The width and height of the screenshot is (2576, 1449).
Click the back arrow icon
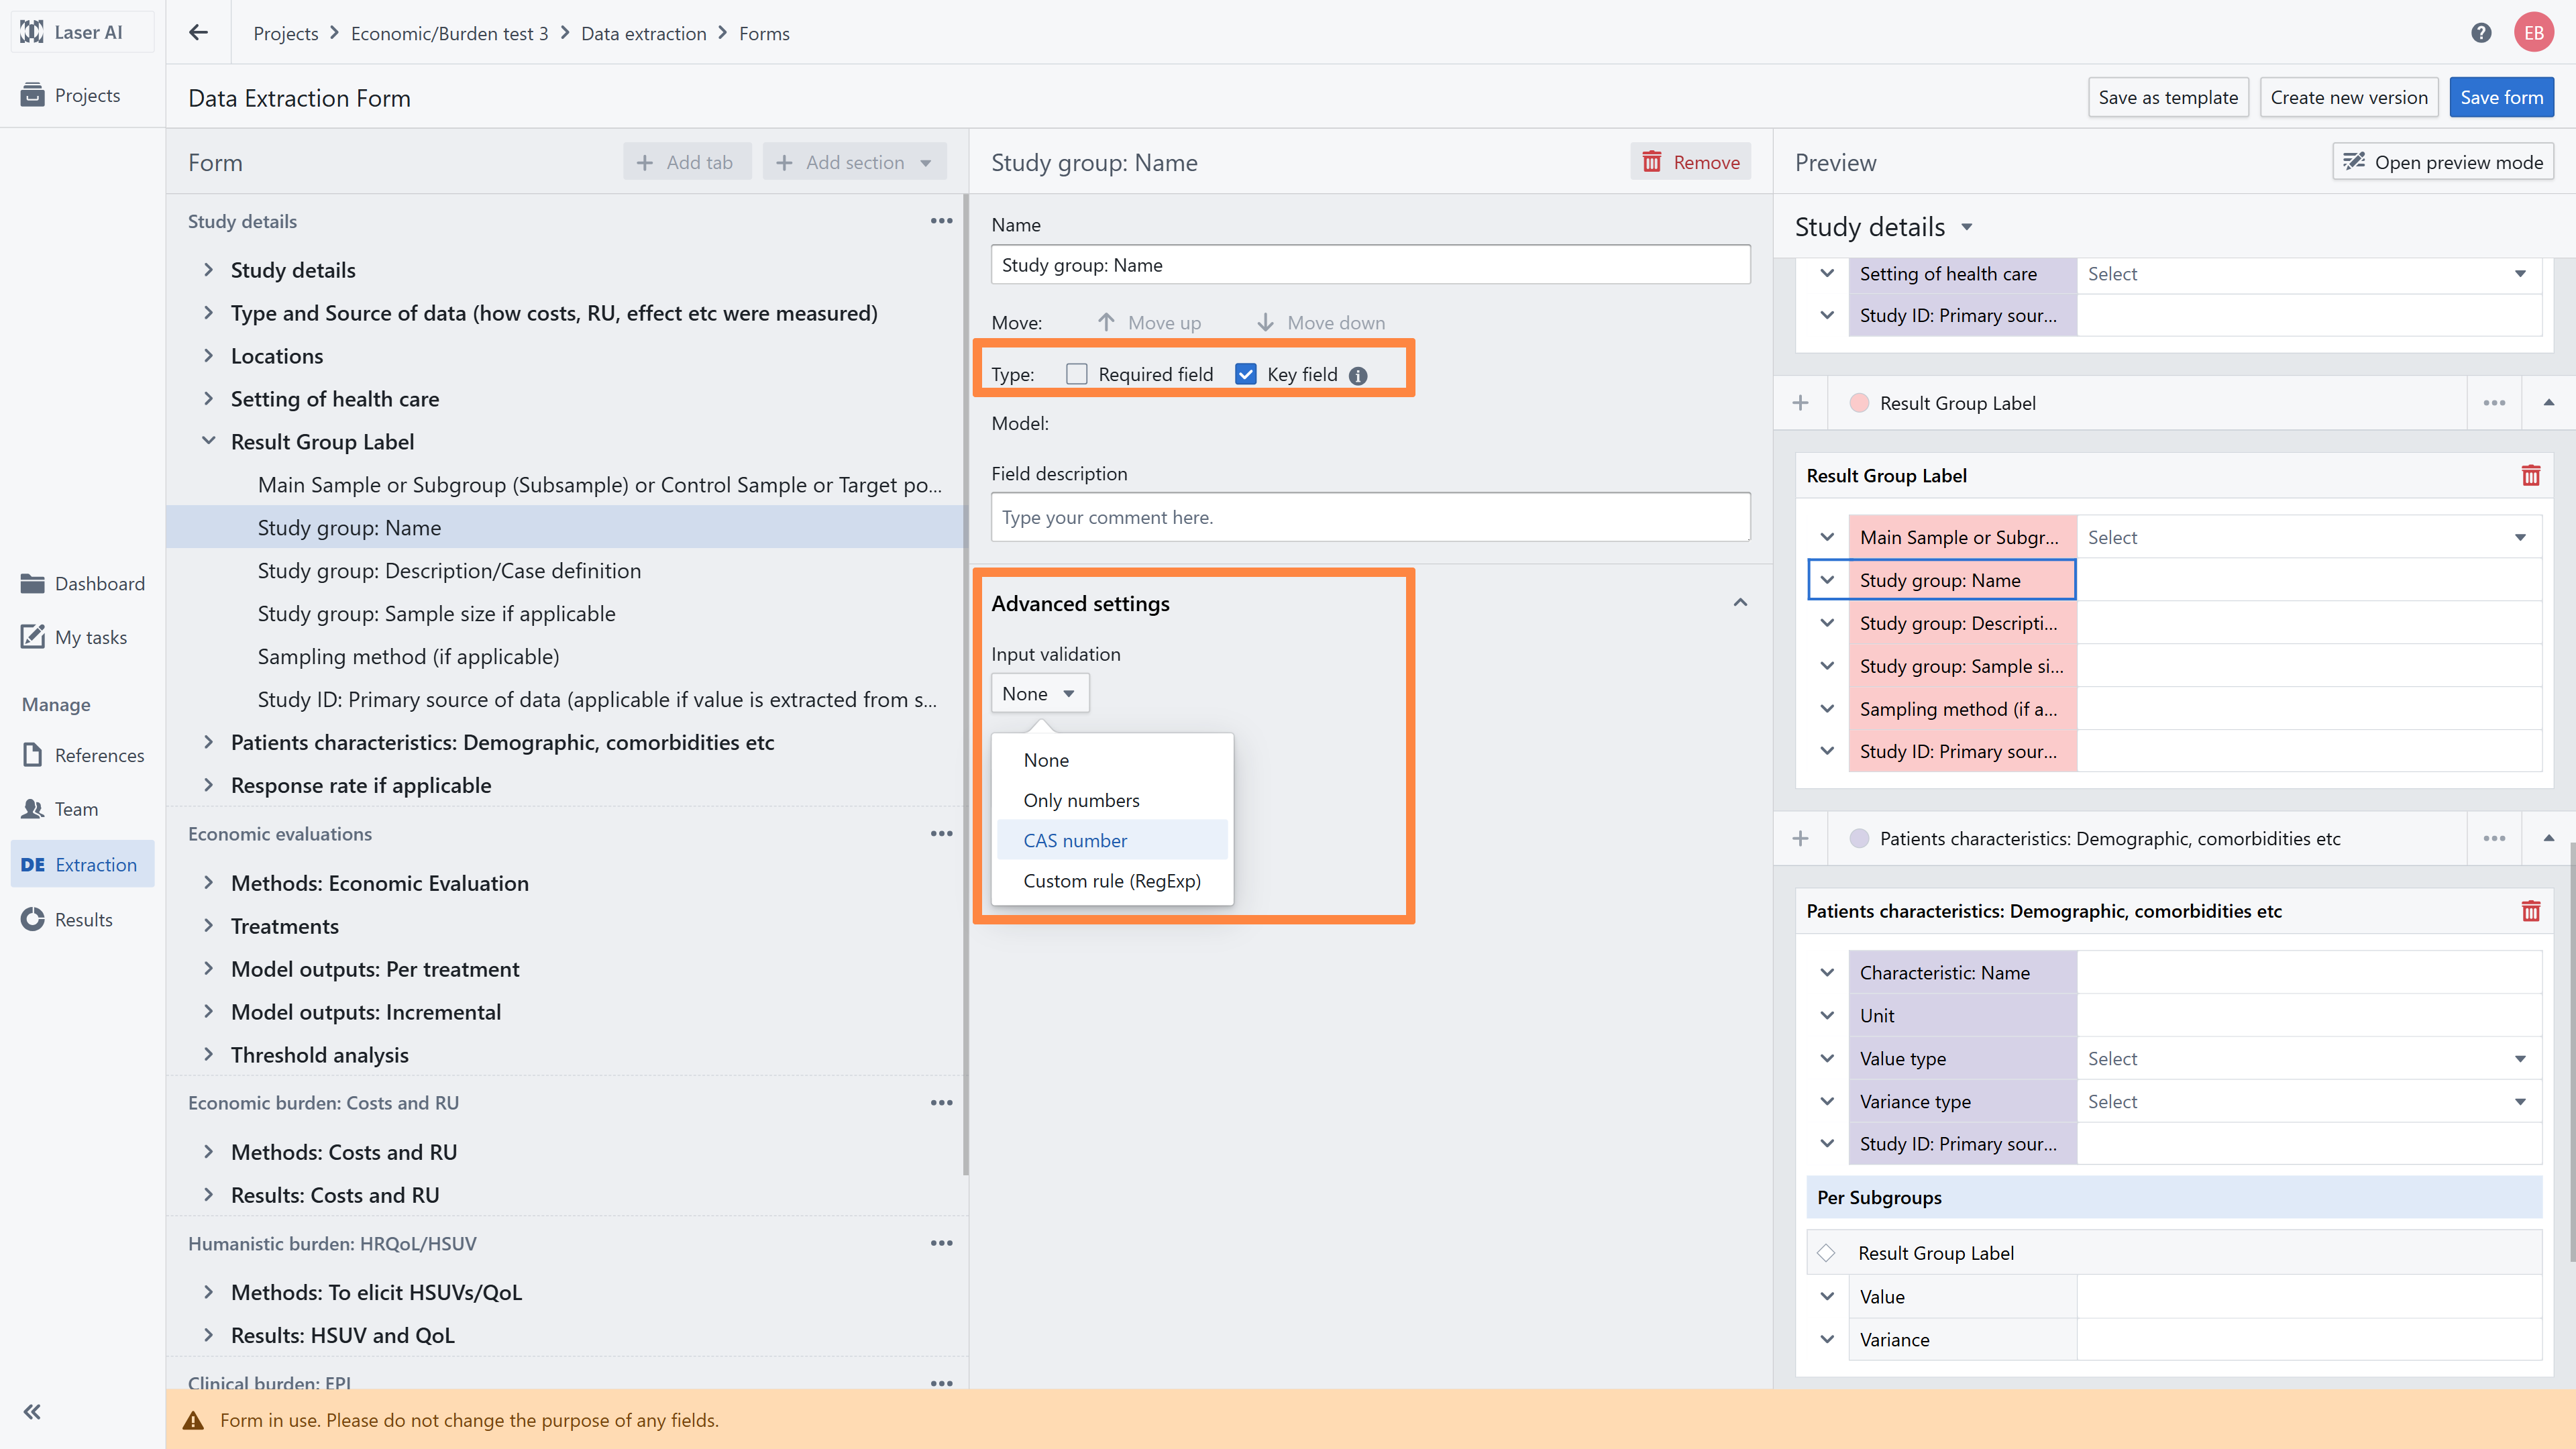point(198,33)
